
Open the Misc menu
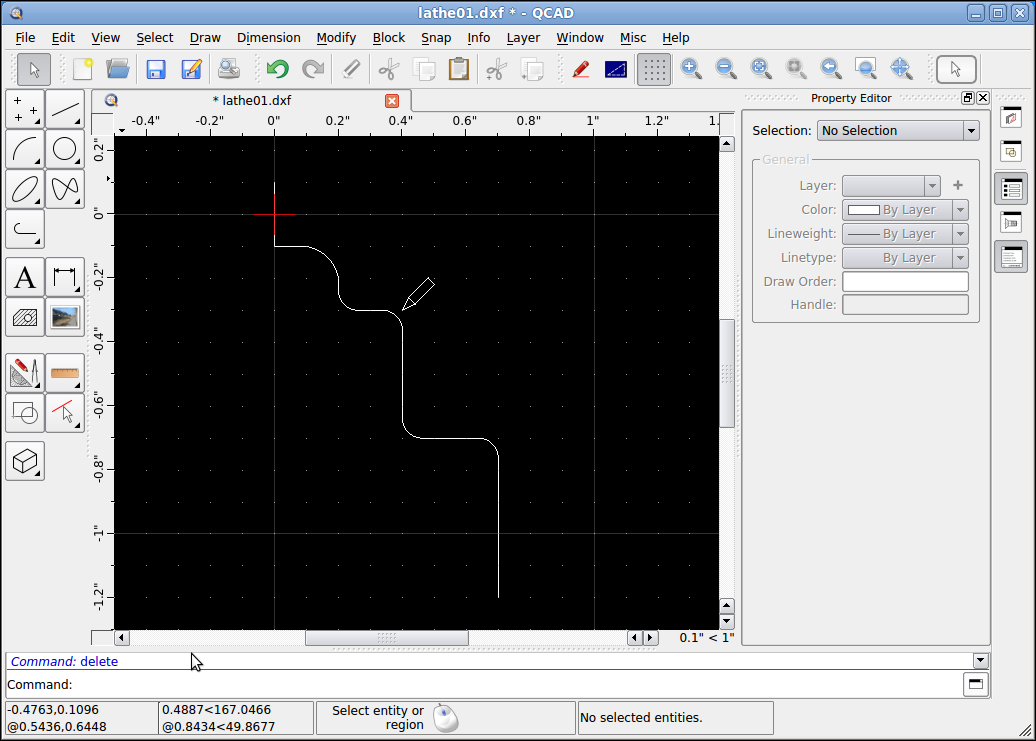point(633,38)
